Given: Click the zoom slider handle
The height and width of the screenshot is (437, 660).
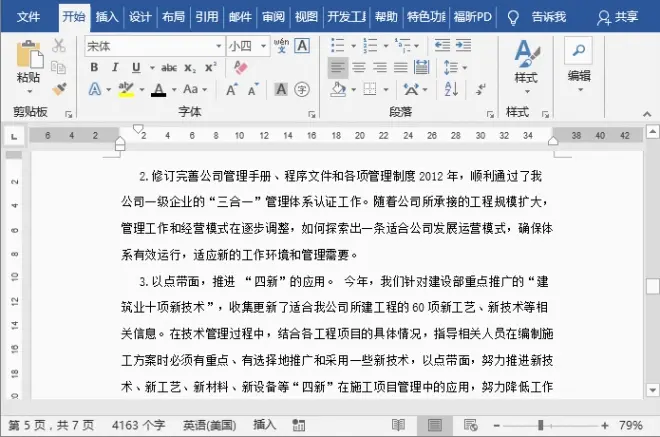Looking at the screenshot, I should click(540, 426).
